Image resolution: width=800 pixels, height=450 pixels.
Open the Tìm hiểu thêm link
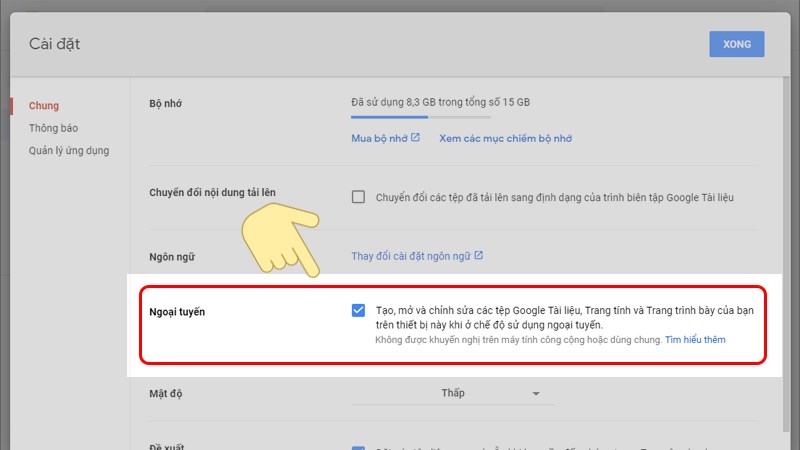pos(695,340)
